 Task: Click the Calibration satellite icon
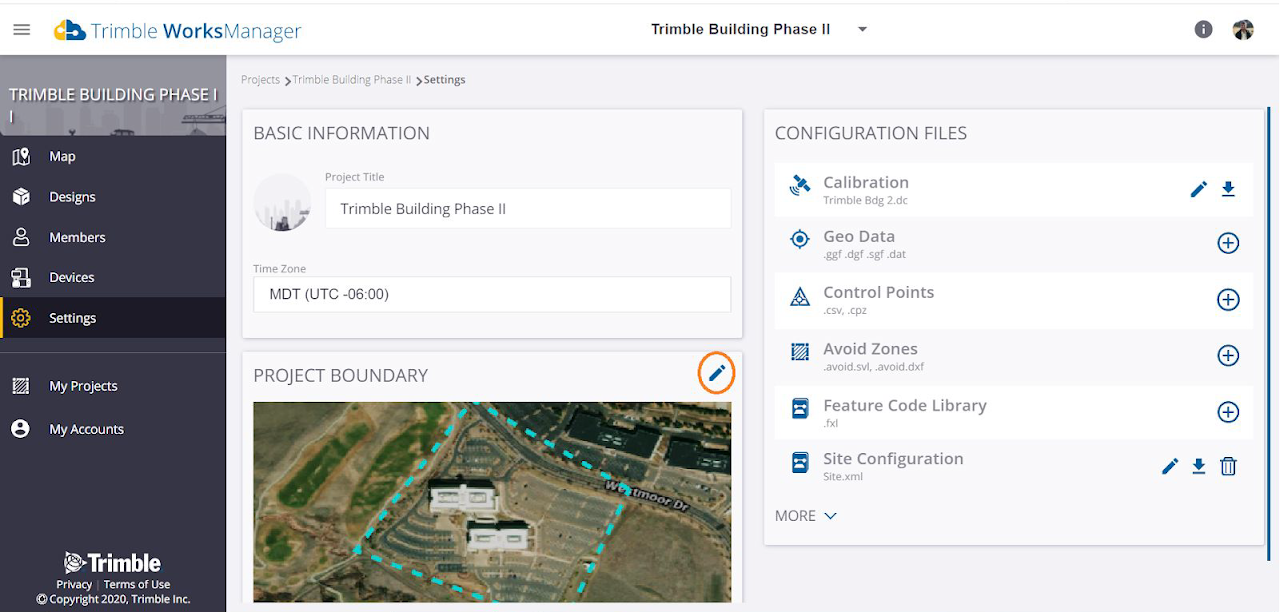pyautogui.click(x=800, y=185)
